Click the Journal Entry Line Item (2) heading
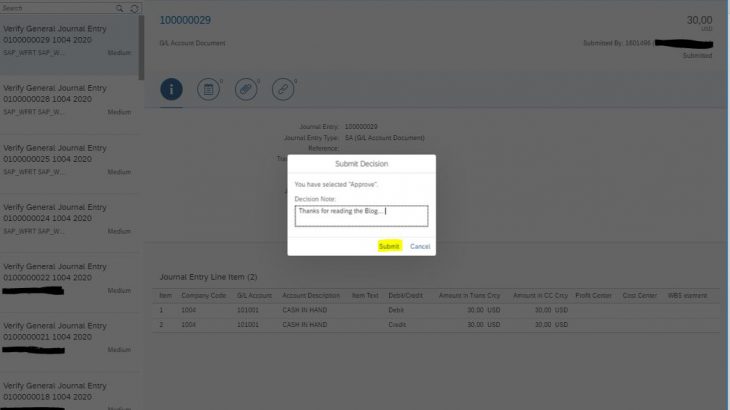This screenshot has height=410, width=730. 209,277
